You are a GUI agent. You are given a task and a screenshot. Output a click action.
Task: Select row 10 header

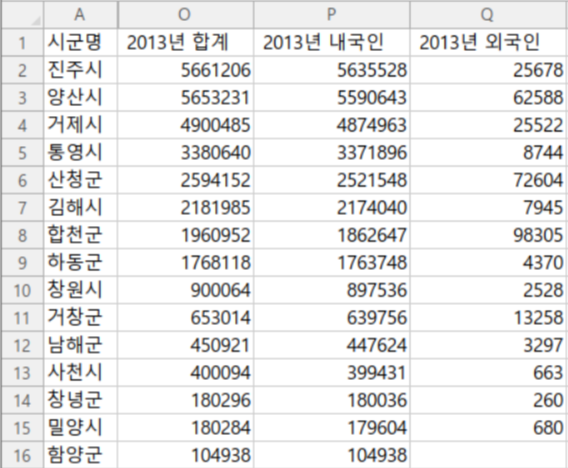coord(22,291)
